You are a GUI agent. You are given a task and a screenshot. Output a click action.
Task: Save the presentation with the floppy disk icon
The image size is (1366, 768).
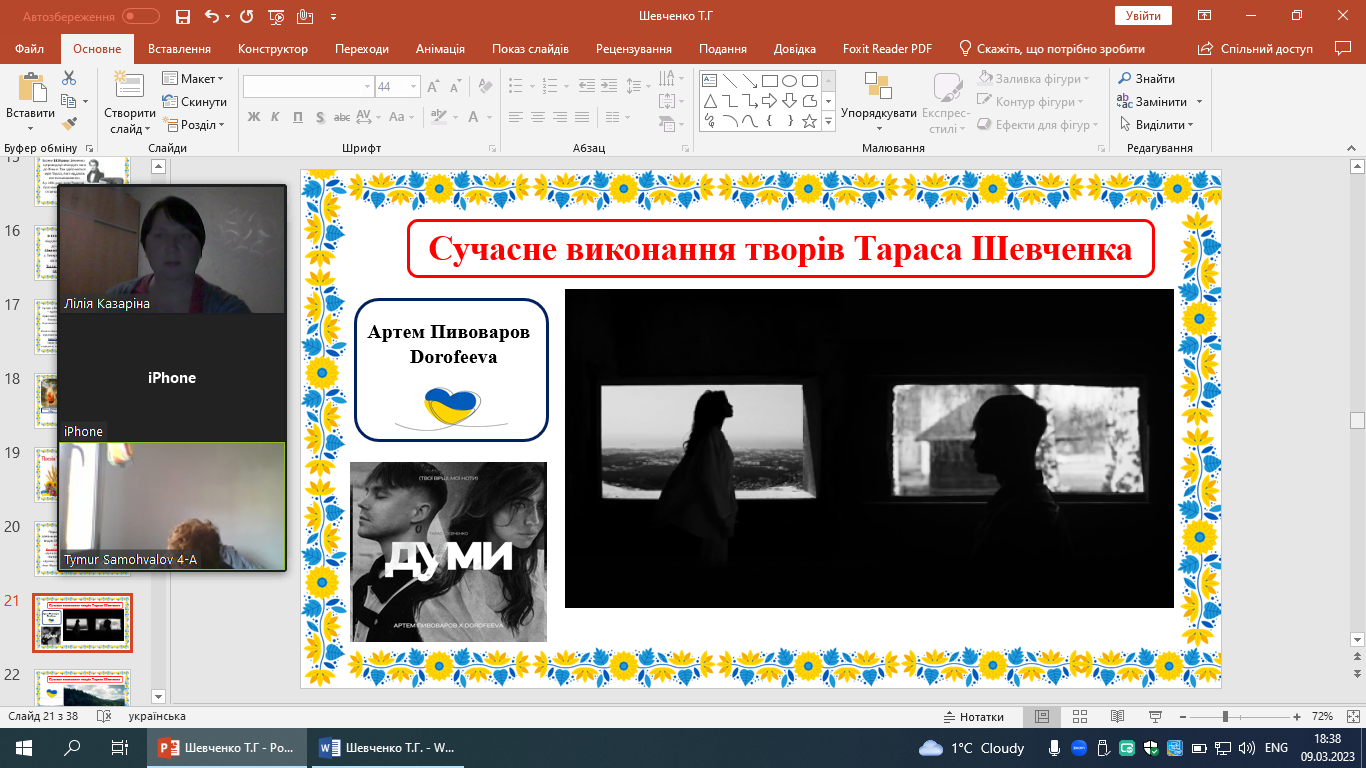tap(182, 16)
